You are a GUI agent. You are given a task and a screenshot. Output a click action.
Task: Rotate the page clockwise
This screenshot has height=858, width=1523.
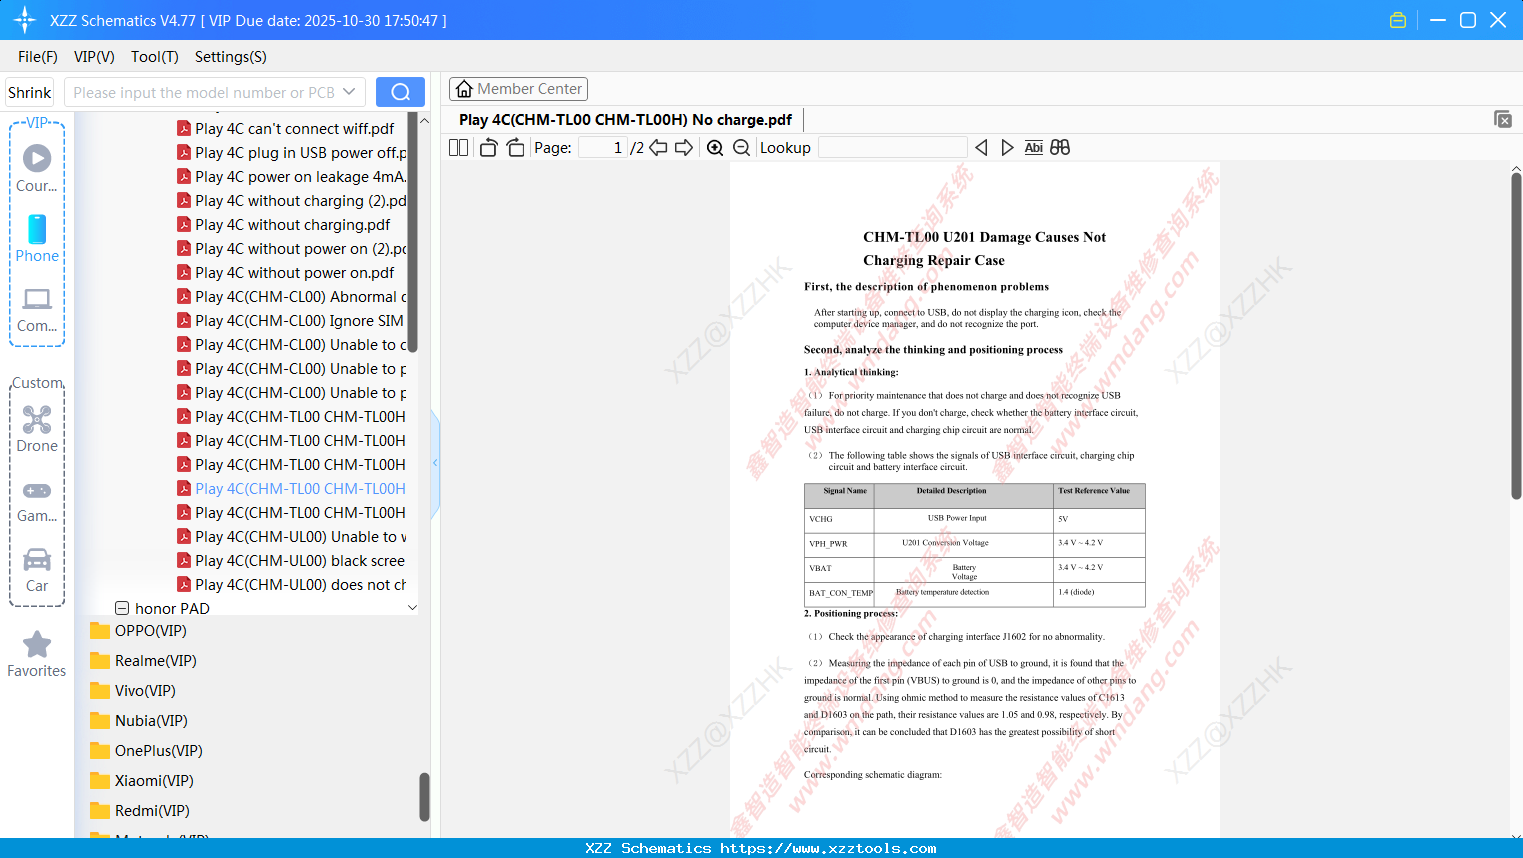[515, 148]
